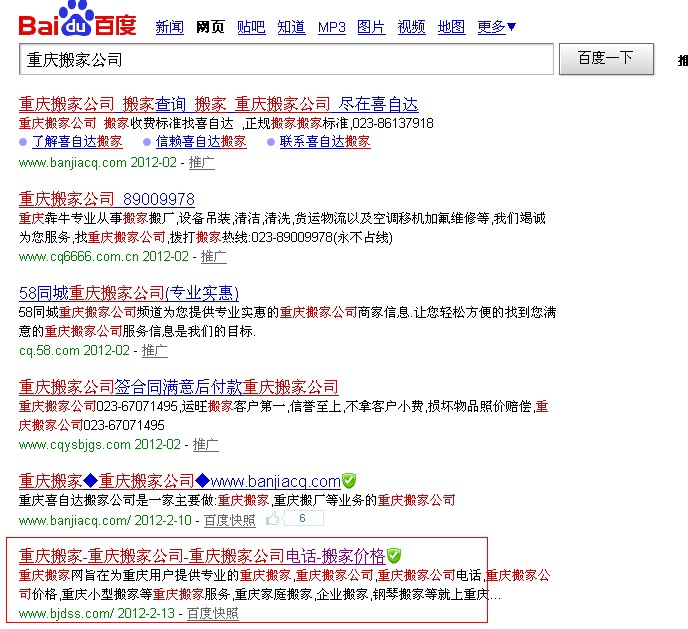Open the 贴吧 tab
Screen dimensions: 688x629
(251, 27)
